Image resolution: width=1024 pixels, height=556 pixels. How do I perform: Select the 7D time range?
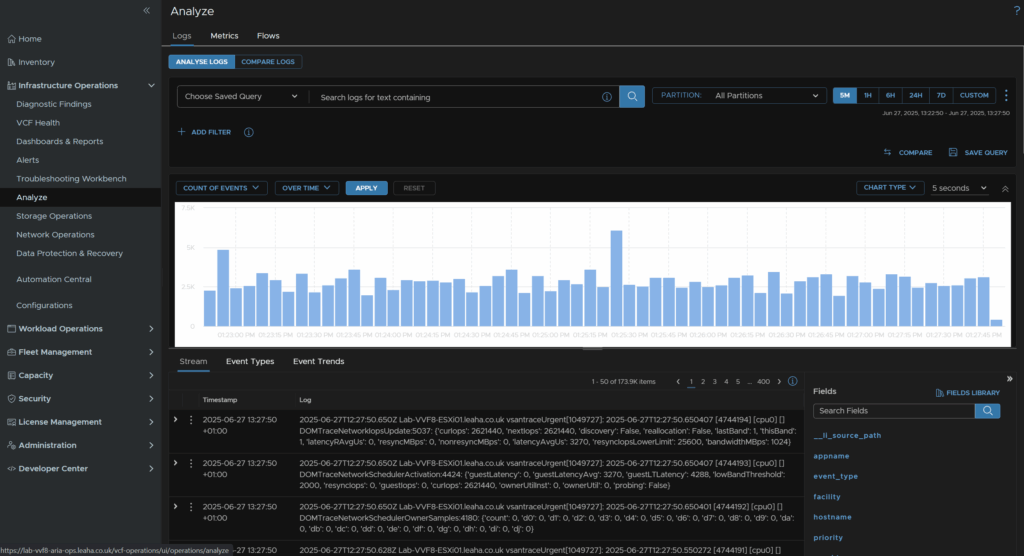pyautogui.click(x=941, y=95)
